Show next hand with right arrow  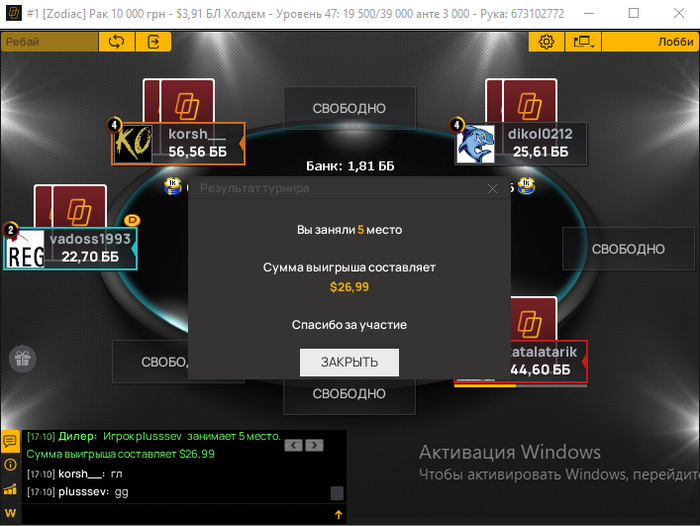(x=314, y=445)
